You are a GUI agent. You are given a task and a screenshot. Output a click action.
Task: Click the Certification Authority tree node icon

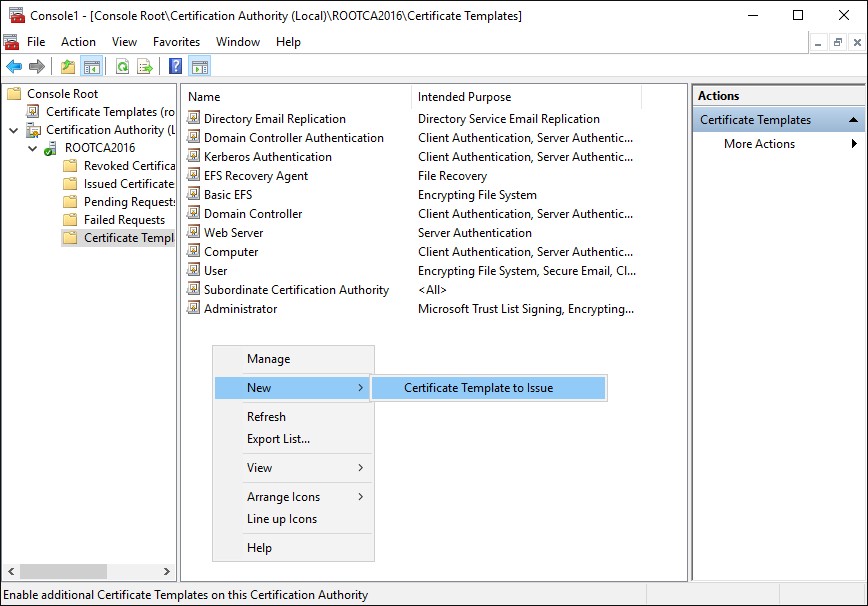tap(34, 131)
